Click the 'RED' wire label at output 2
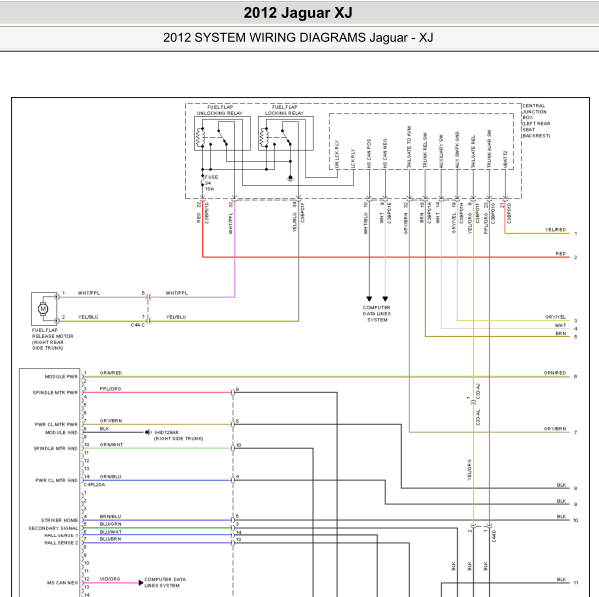The width and height of the screenshot is (599, 597). [561, 254]
